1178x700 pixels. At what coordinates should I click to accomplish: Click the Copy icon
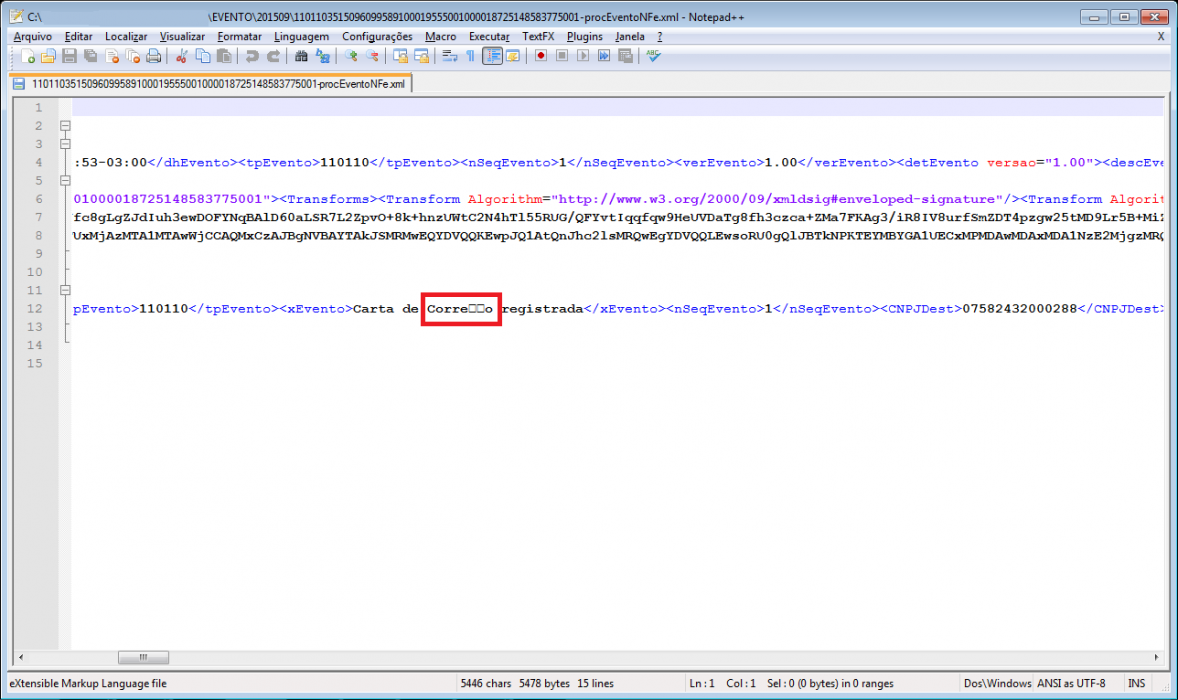[x=203, y=56]
